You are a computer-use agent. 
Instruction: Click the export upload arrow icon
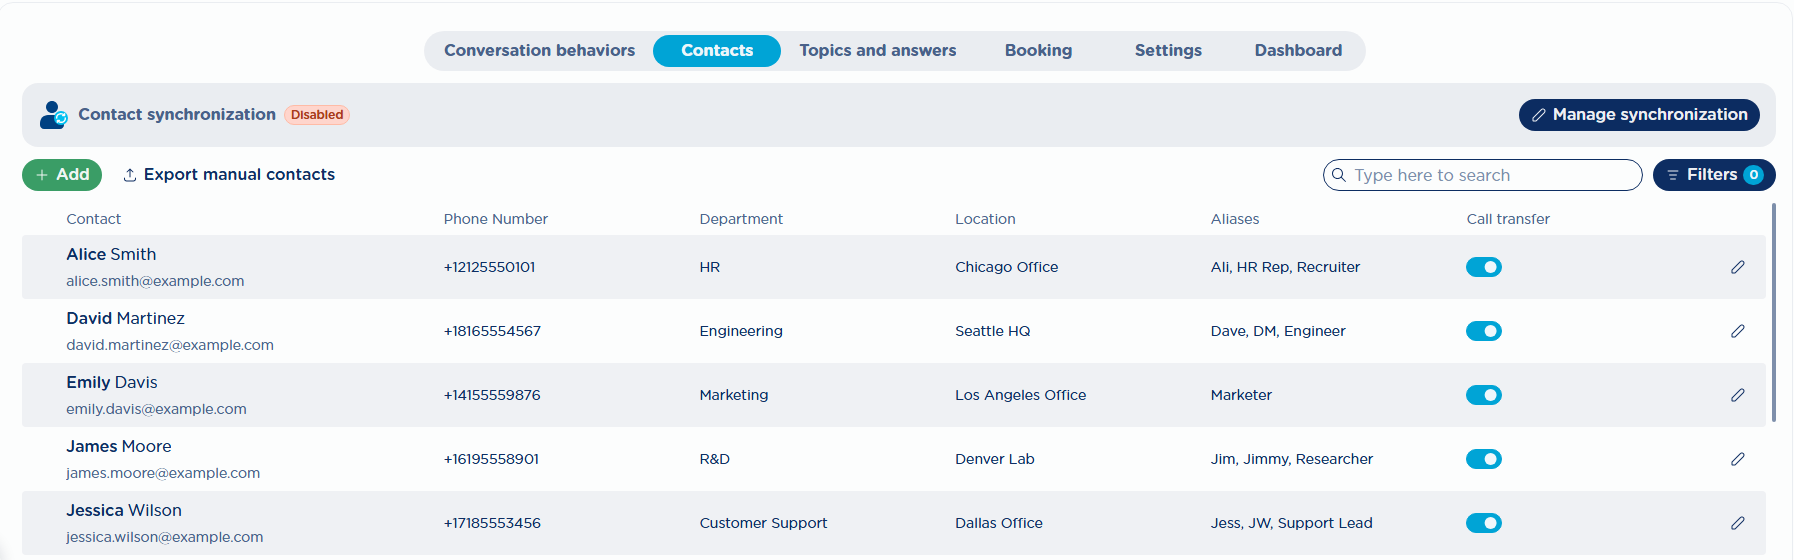pyautogui.click(x=130, y=175)
